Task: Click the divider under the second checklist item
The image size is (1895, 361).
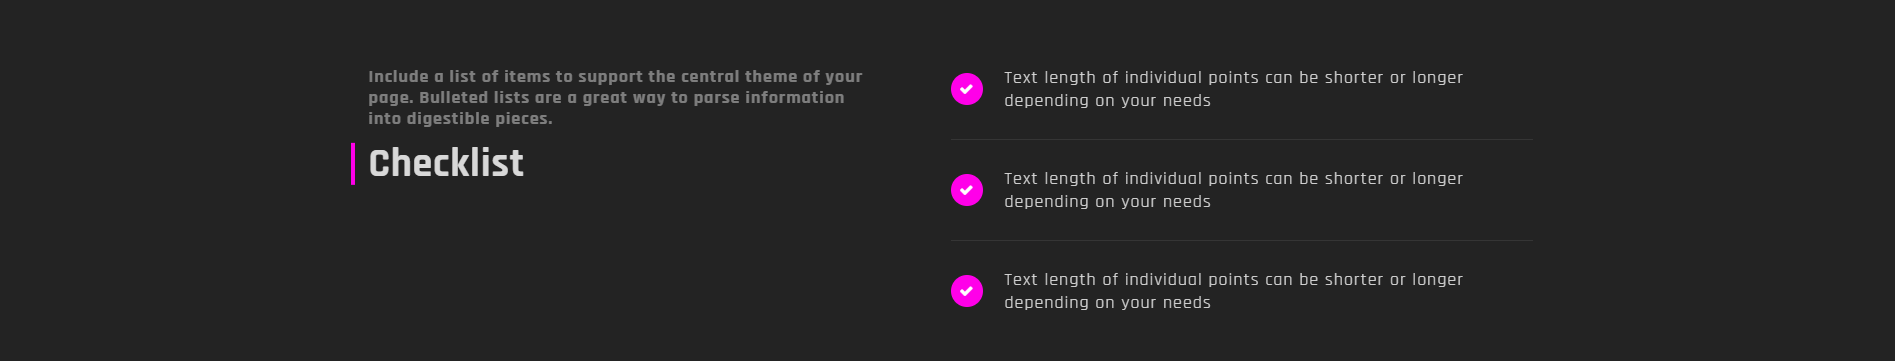Action: [1241, 240]
